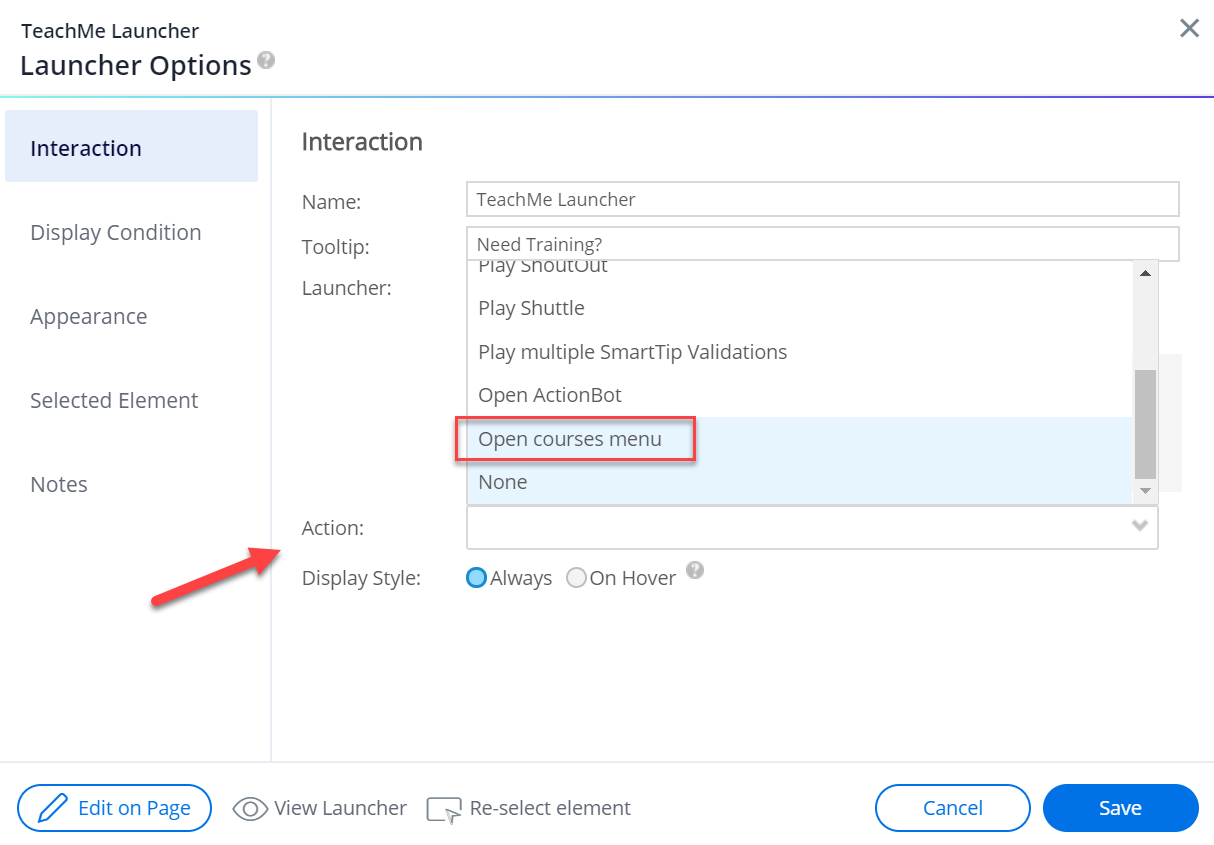Viewport: 1214px width, 845px height.
Task: Select None in the Launcher list
Action: click(x=502, y=482)
